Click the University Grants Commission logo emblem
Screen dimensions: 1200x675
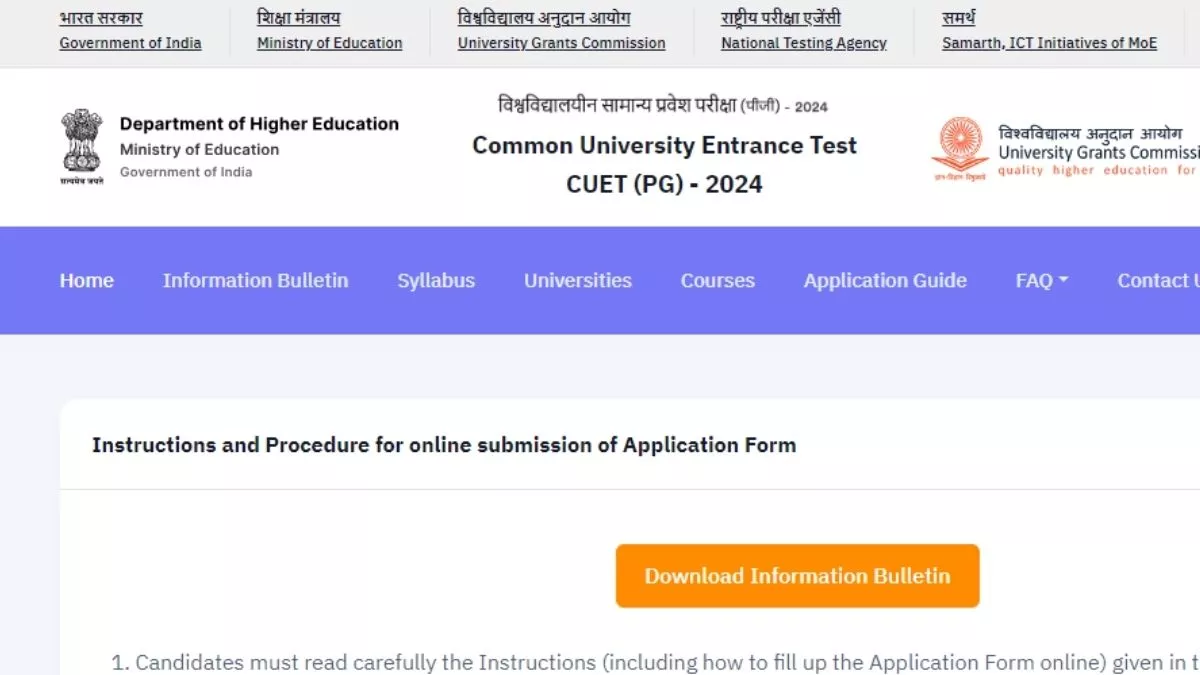960,149
